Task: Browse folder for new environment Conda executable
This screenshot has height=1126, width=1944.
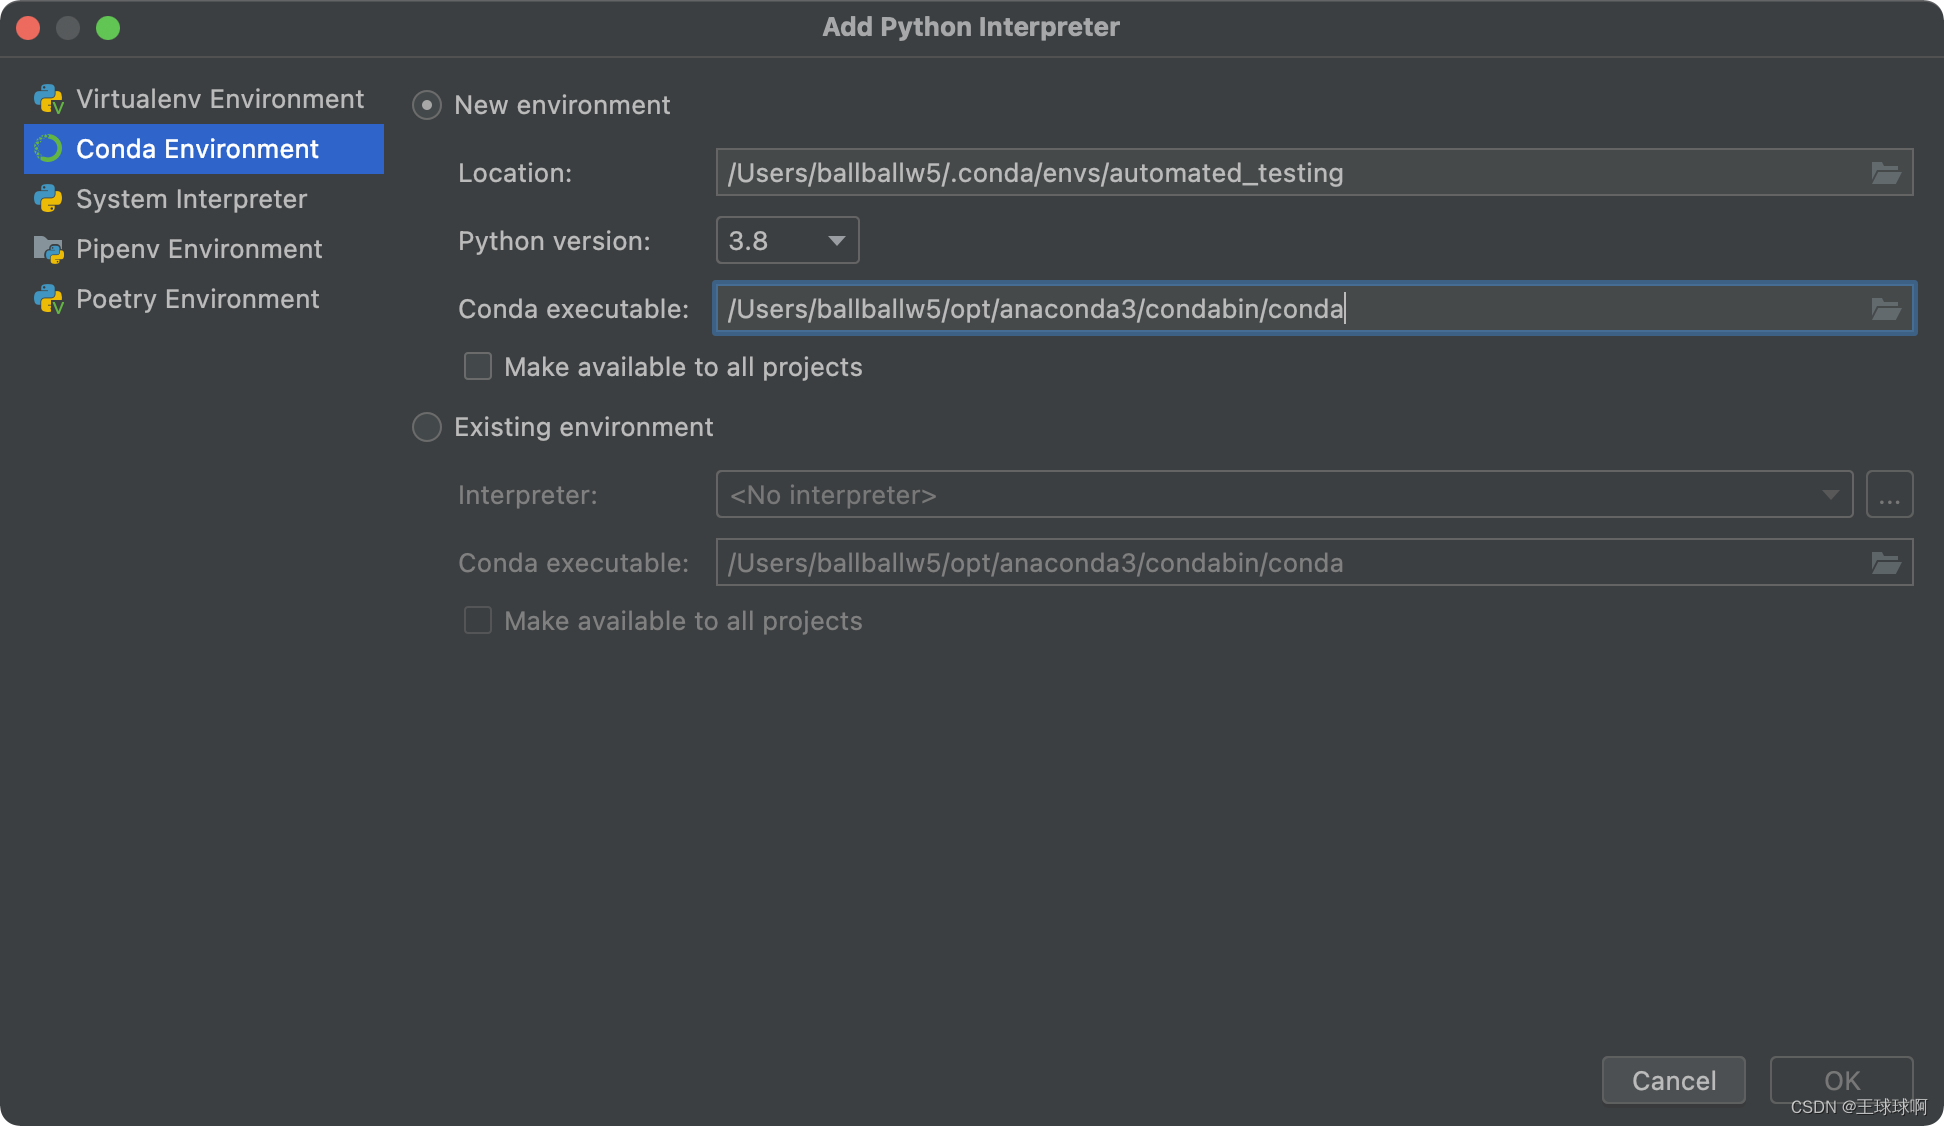Action: pyautogui.click(x=1886, y=309)
